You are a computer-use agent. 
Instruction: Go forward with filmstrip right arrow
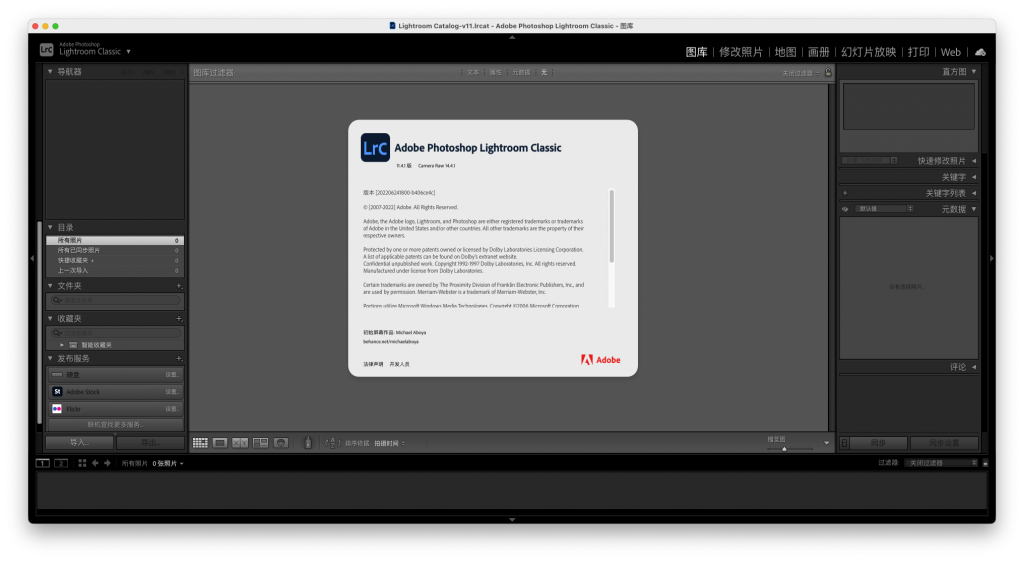tap(107, 463)
